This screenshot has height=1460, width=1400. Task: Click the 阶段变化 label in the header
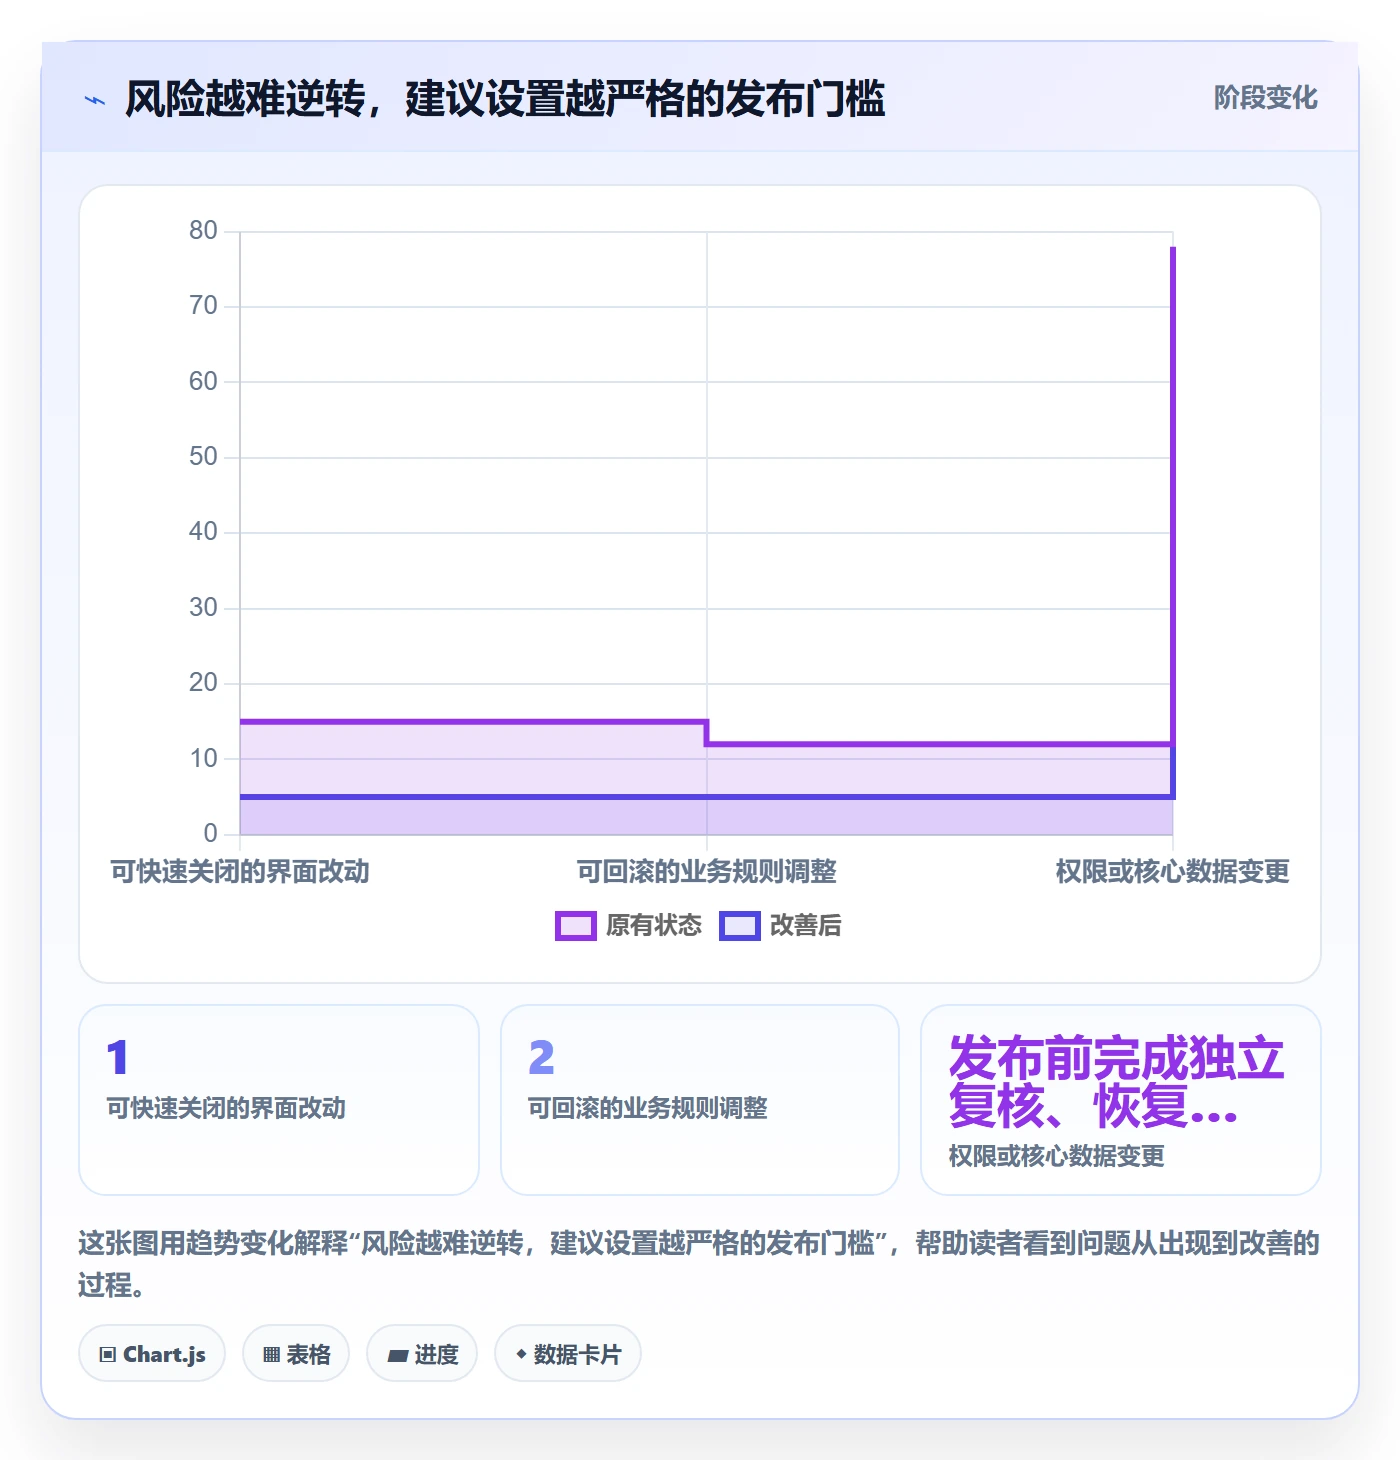pos(1265,98)
